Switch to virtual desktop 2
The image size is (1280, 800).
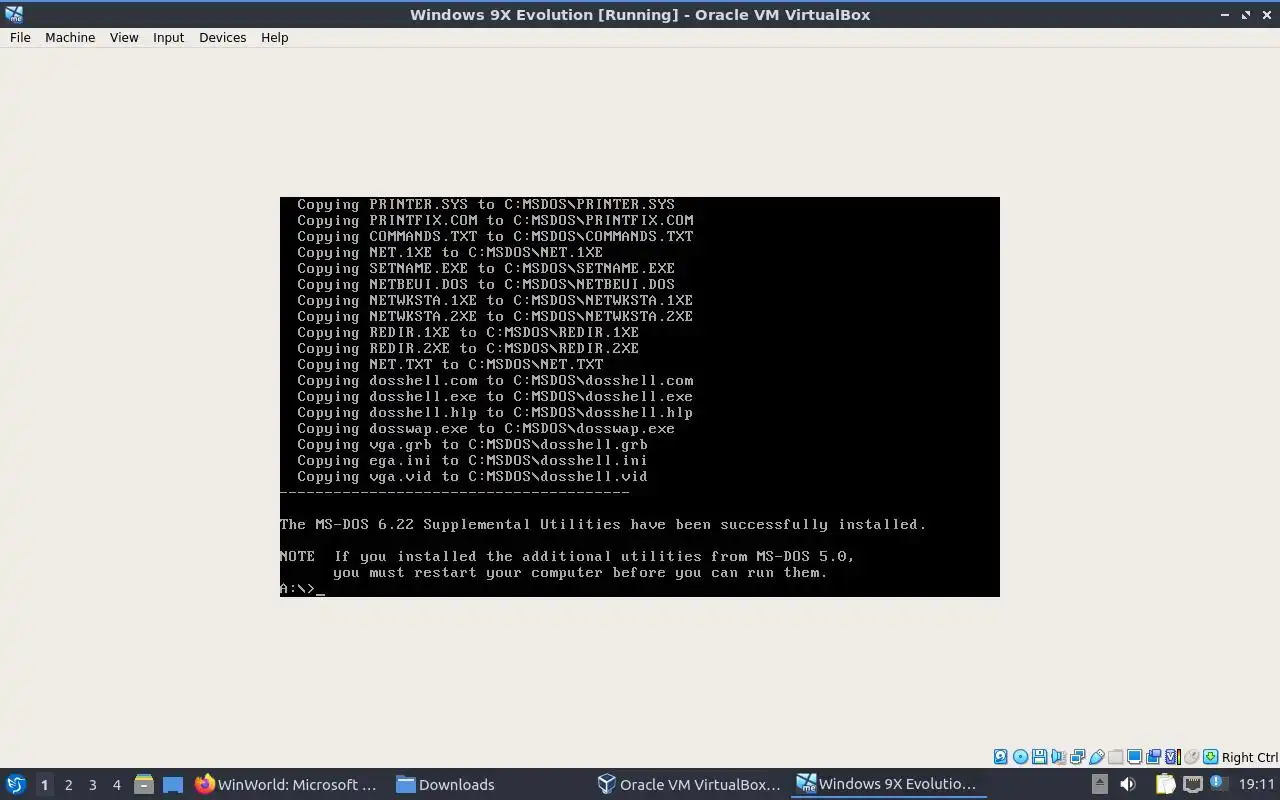pyautogui.click(x=68, y=785)
